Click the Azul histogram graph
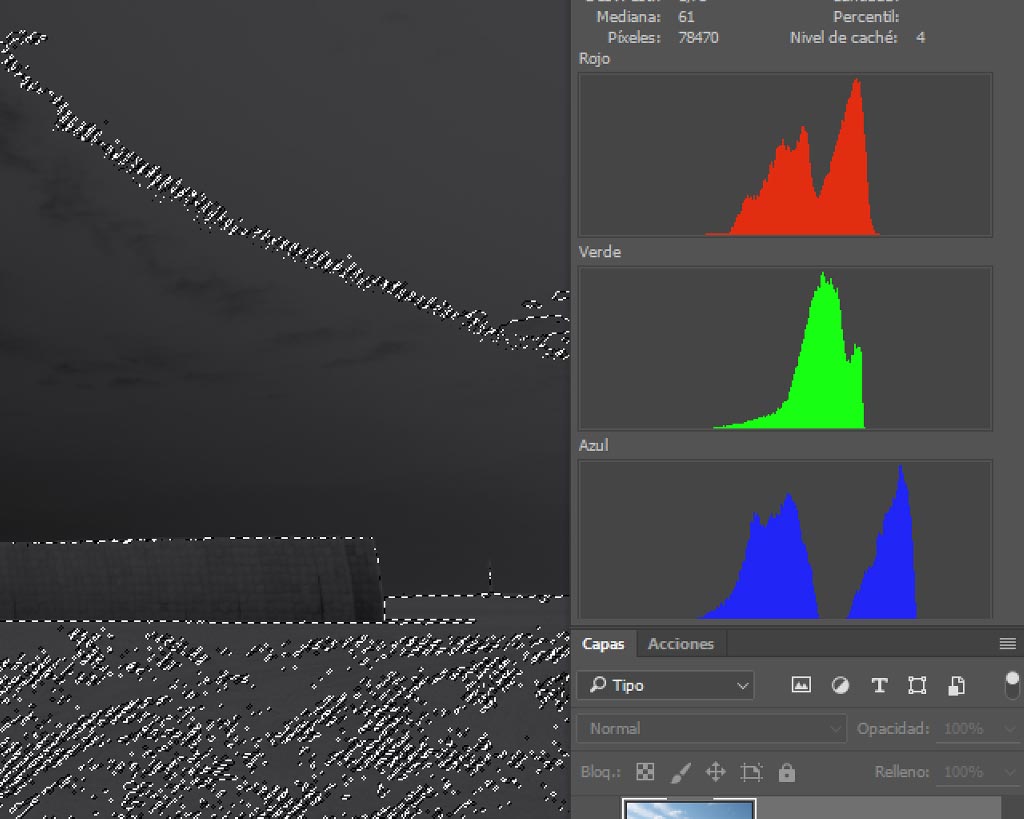This screenshot has height=819, width=1024. [785, 539]
